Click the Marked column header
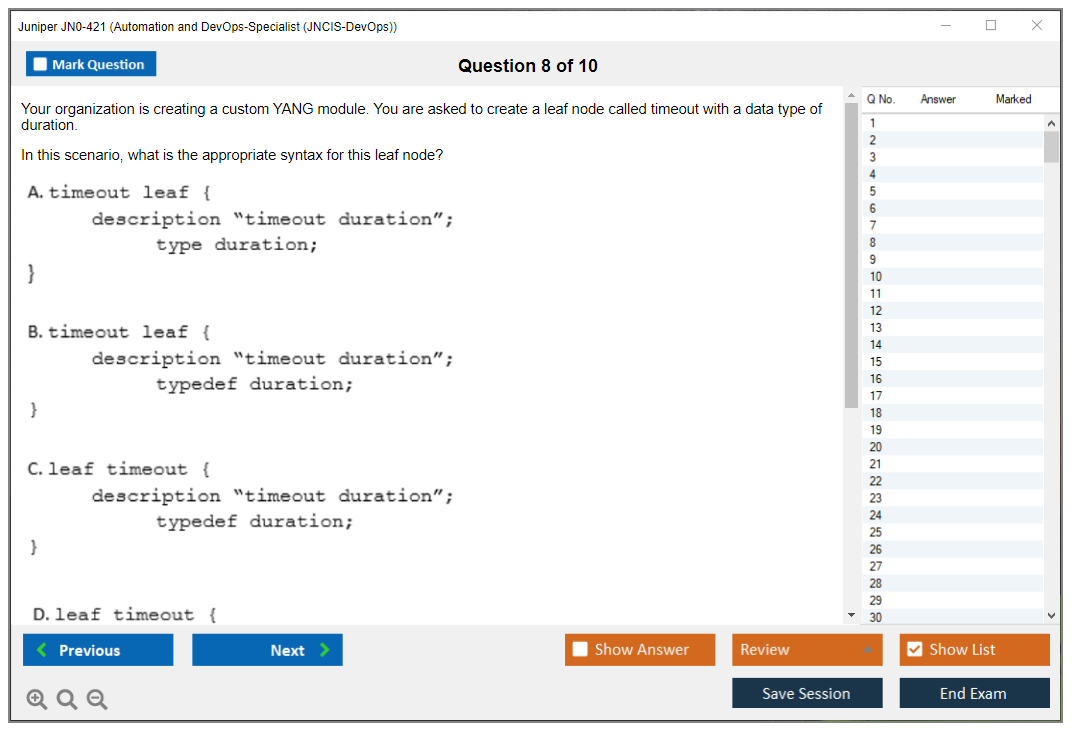Viewport: 1075px width, 735px height. tap(1013, 99)
